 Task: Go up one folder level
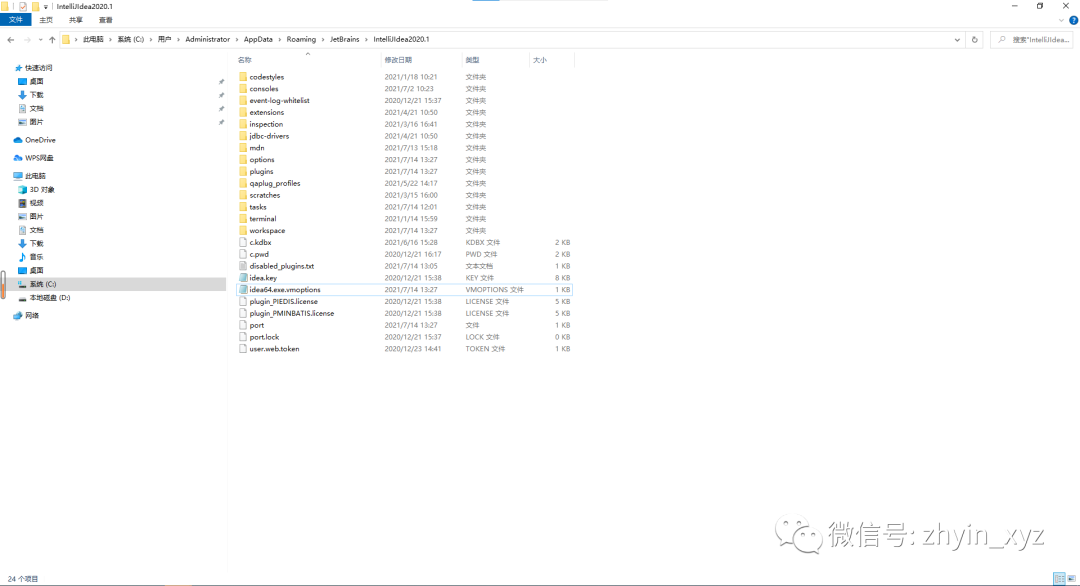tap(52, 40)
